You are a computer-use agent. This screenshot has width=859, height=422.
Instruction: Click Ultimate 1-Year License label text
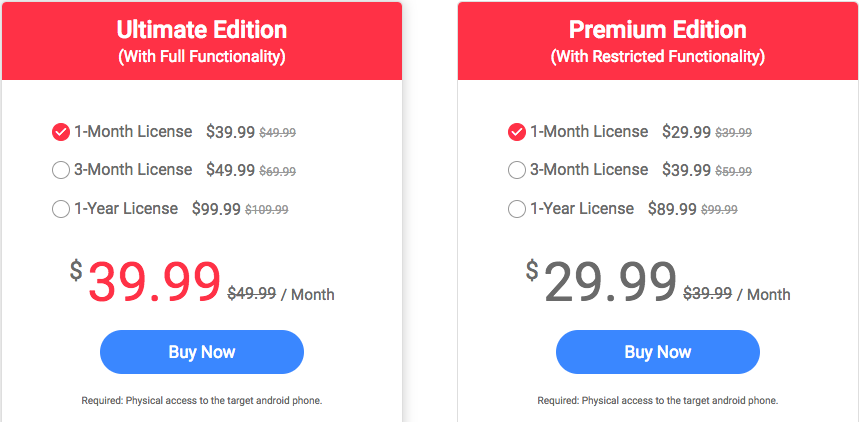(x=126, y=209)
